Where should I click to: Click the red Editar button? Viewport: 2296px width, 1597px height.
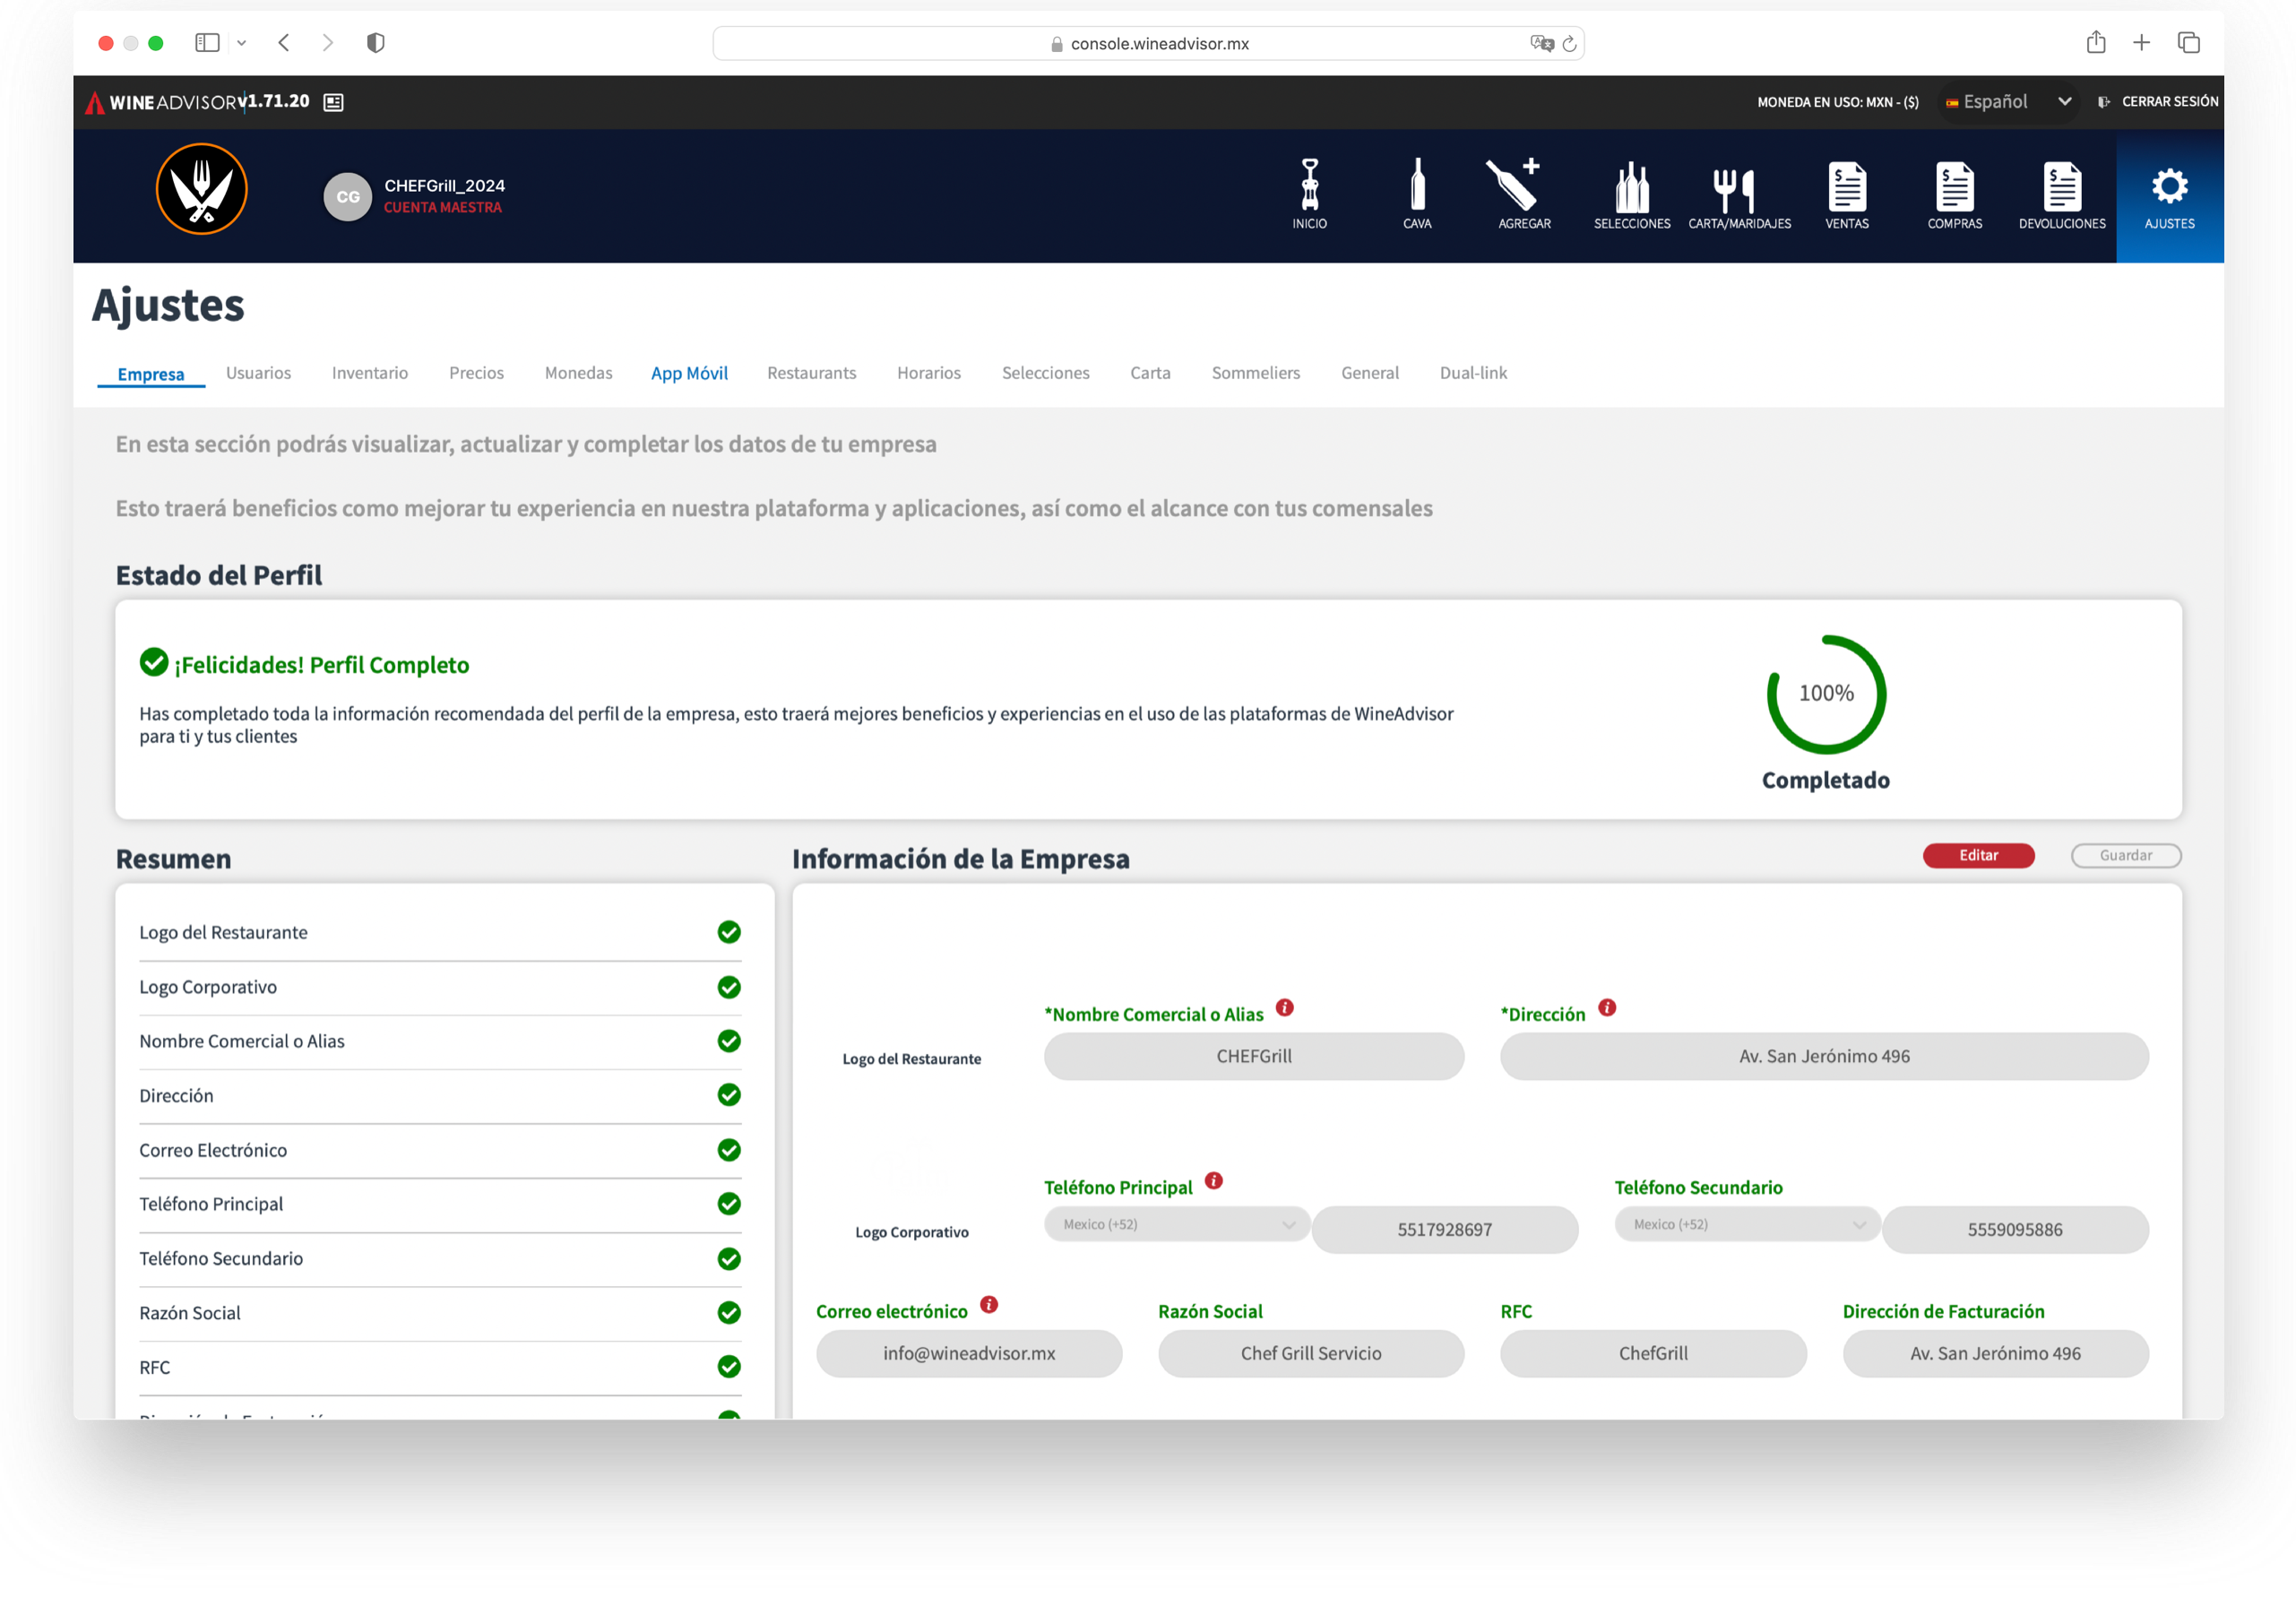pyautogui.click(x=1978, y=855)
